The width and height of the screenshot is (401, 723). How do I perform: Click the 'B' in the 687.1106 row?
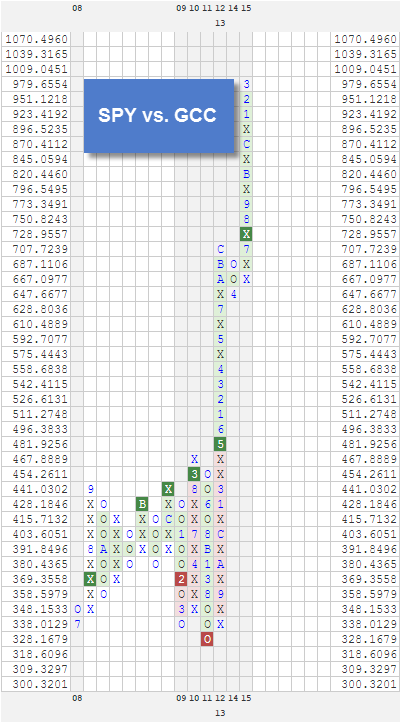coord(220,265)
